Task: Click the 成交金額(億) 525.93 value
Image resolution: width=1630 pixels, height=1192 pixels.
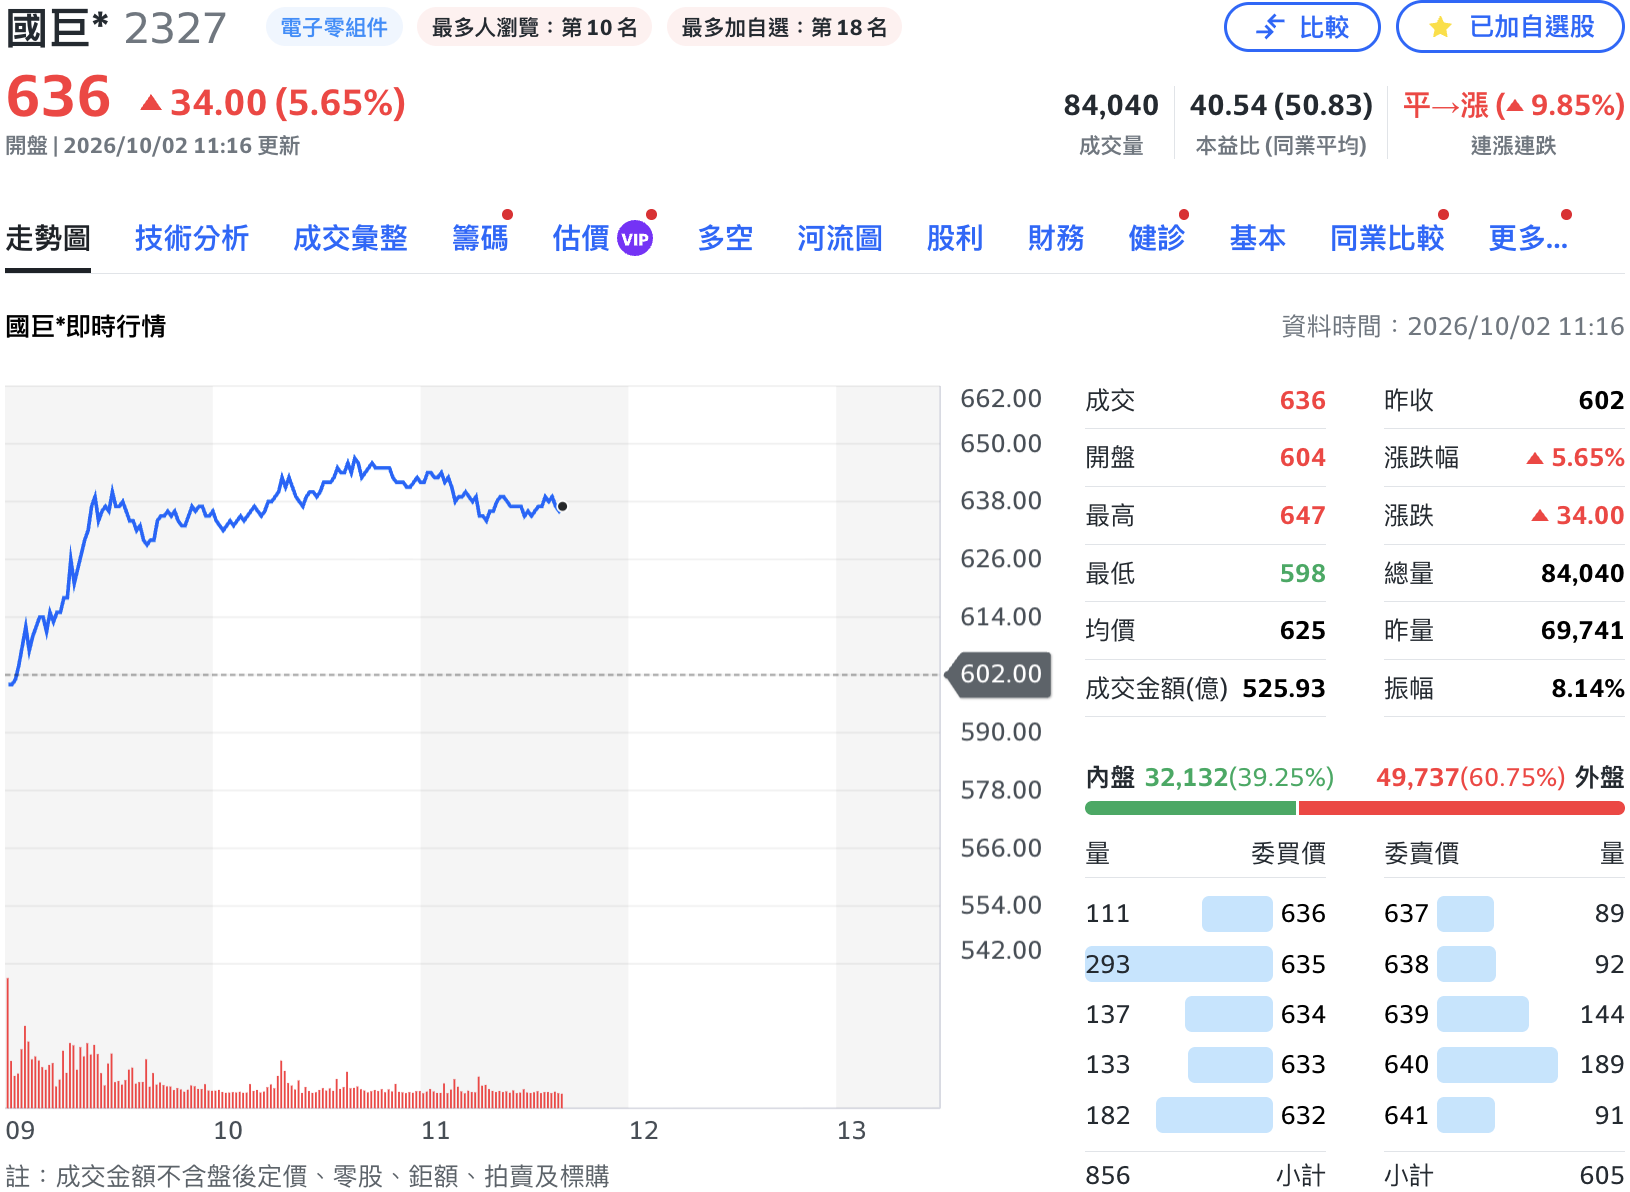Action: [x=1283, y=688]
